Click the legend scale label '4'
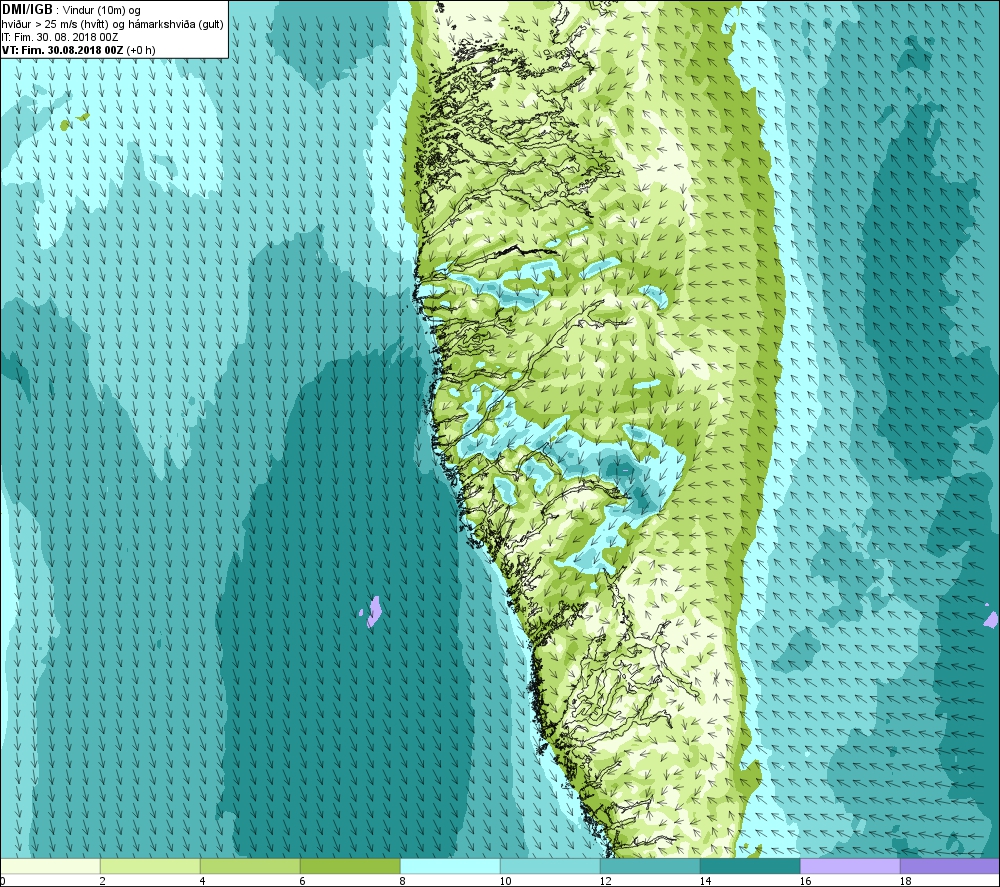 [x=202, y=881]
